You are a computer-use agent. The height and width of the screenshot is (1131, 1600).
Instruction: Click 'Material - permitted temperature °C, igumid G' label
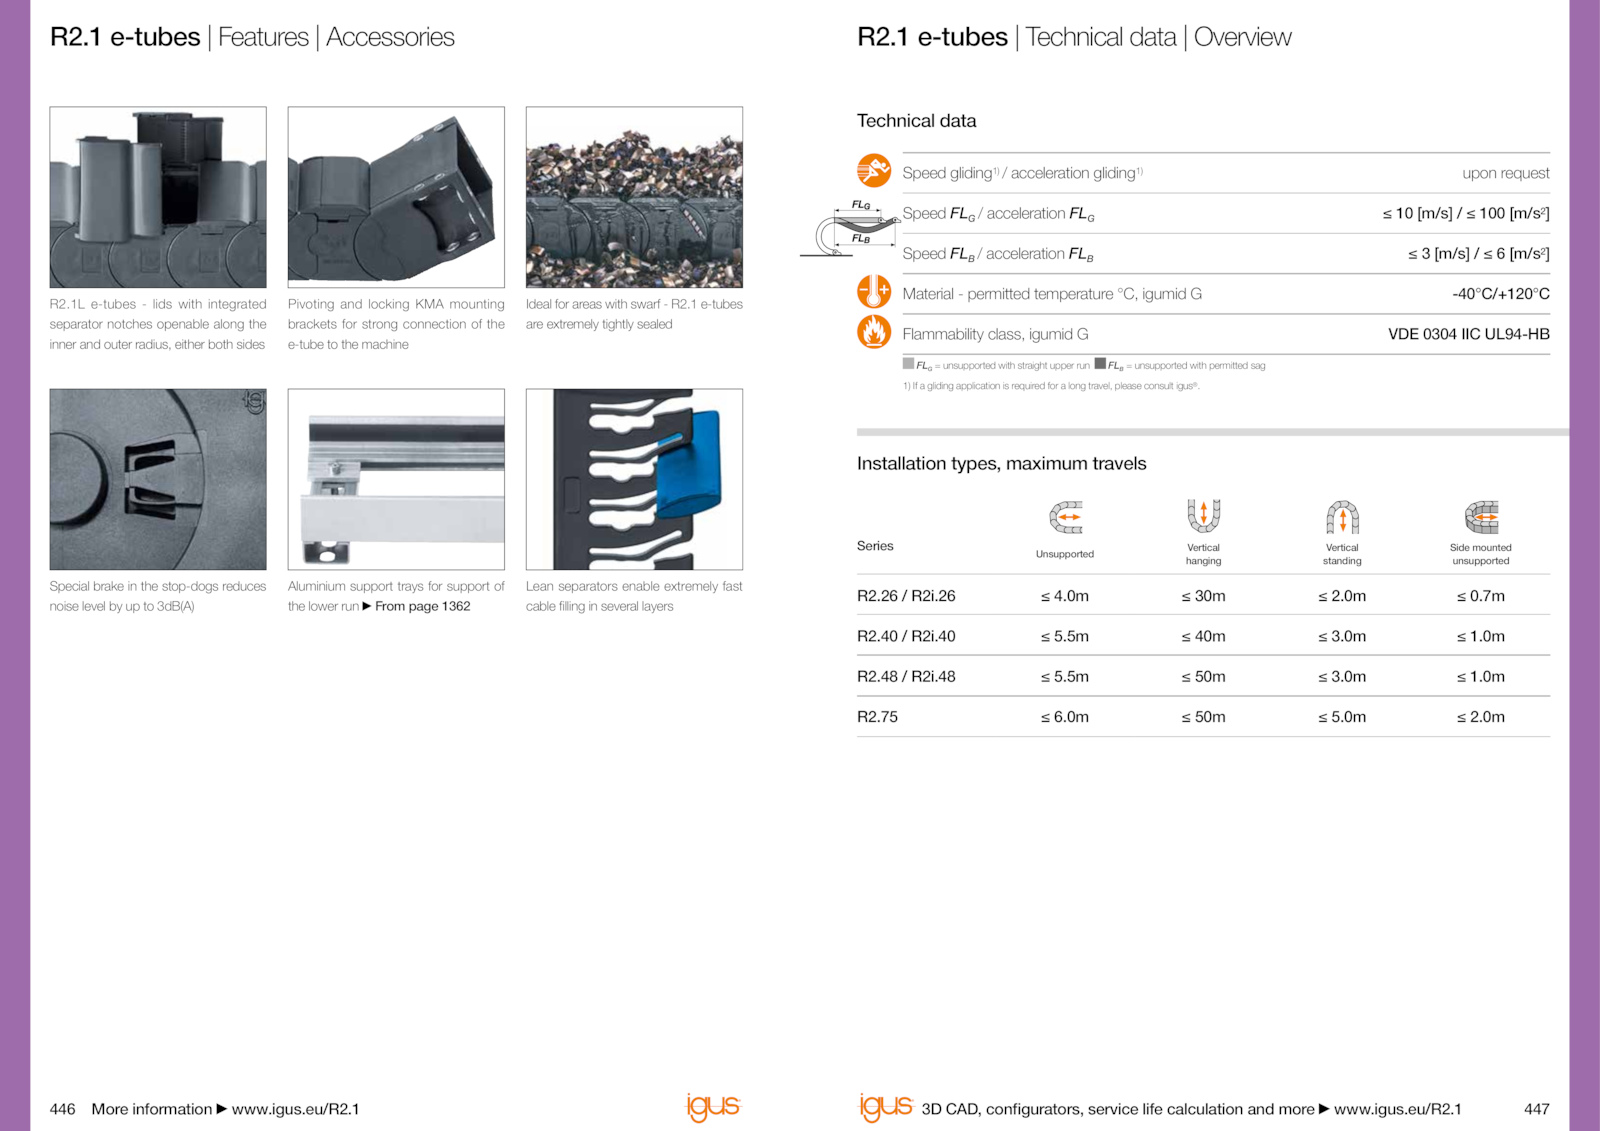click(x=1052, y=294)
